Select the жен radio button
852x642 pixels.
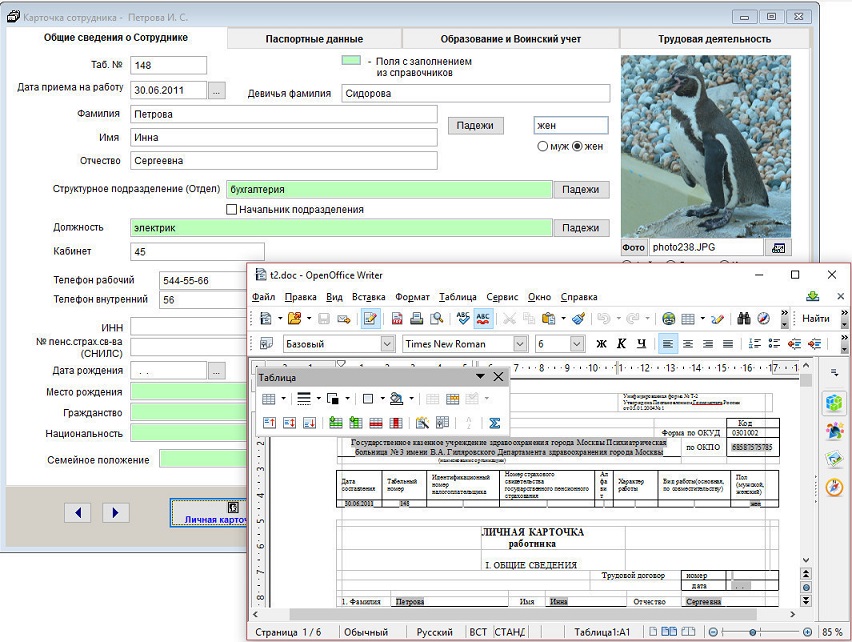click(x=577, y=147)
